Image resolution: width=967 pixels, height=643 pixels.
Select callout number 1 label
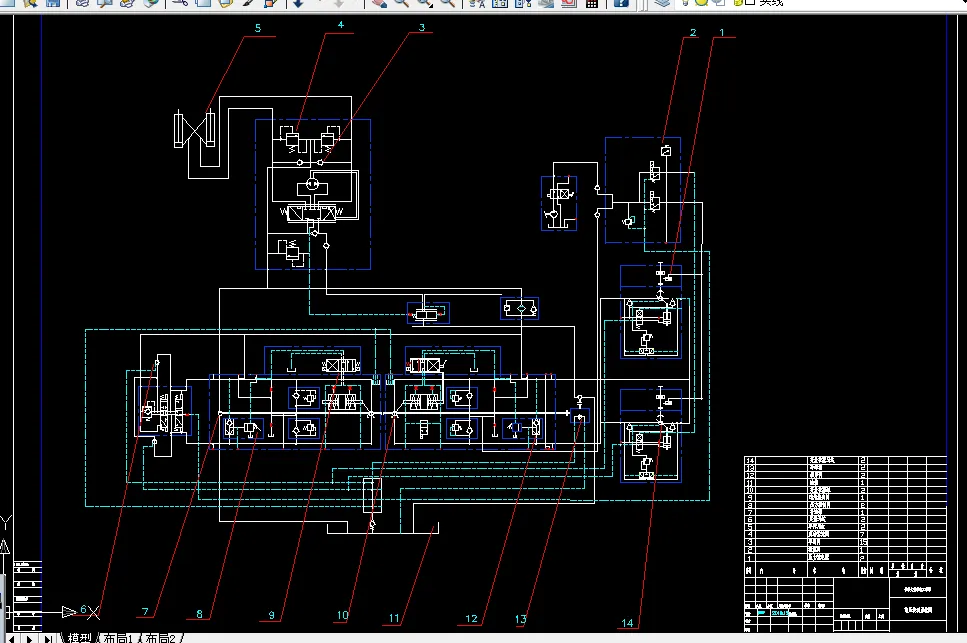(x=722, y=32)
